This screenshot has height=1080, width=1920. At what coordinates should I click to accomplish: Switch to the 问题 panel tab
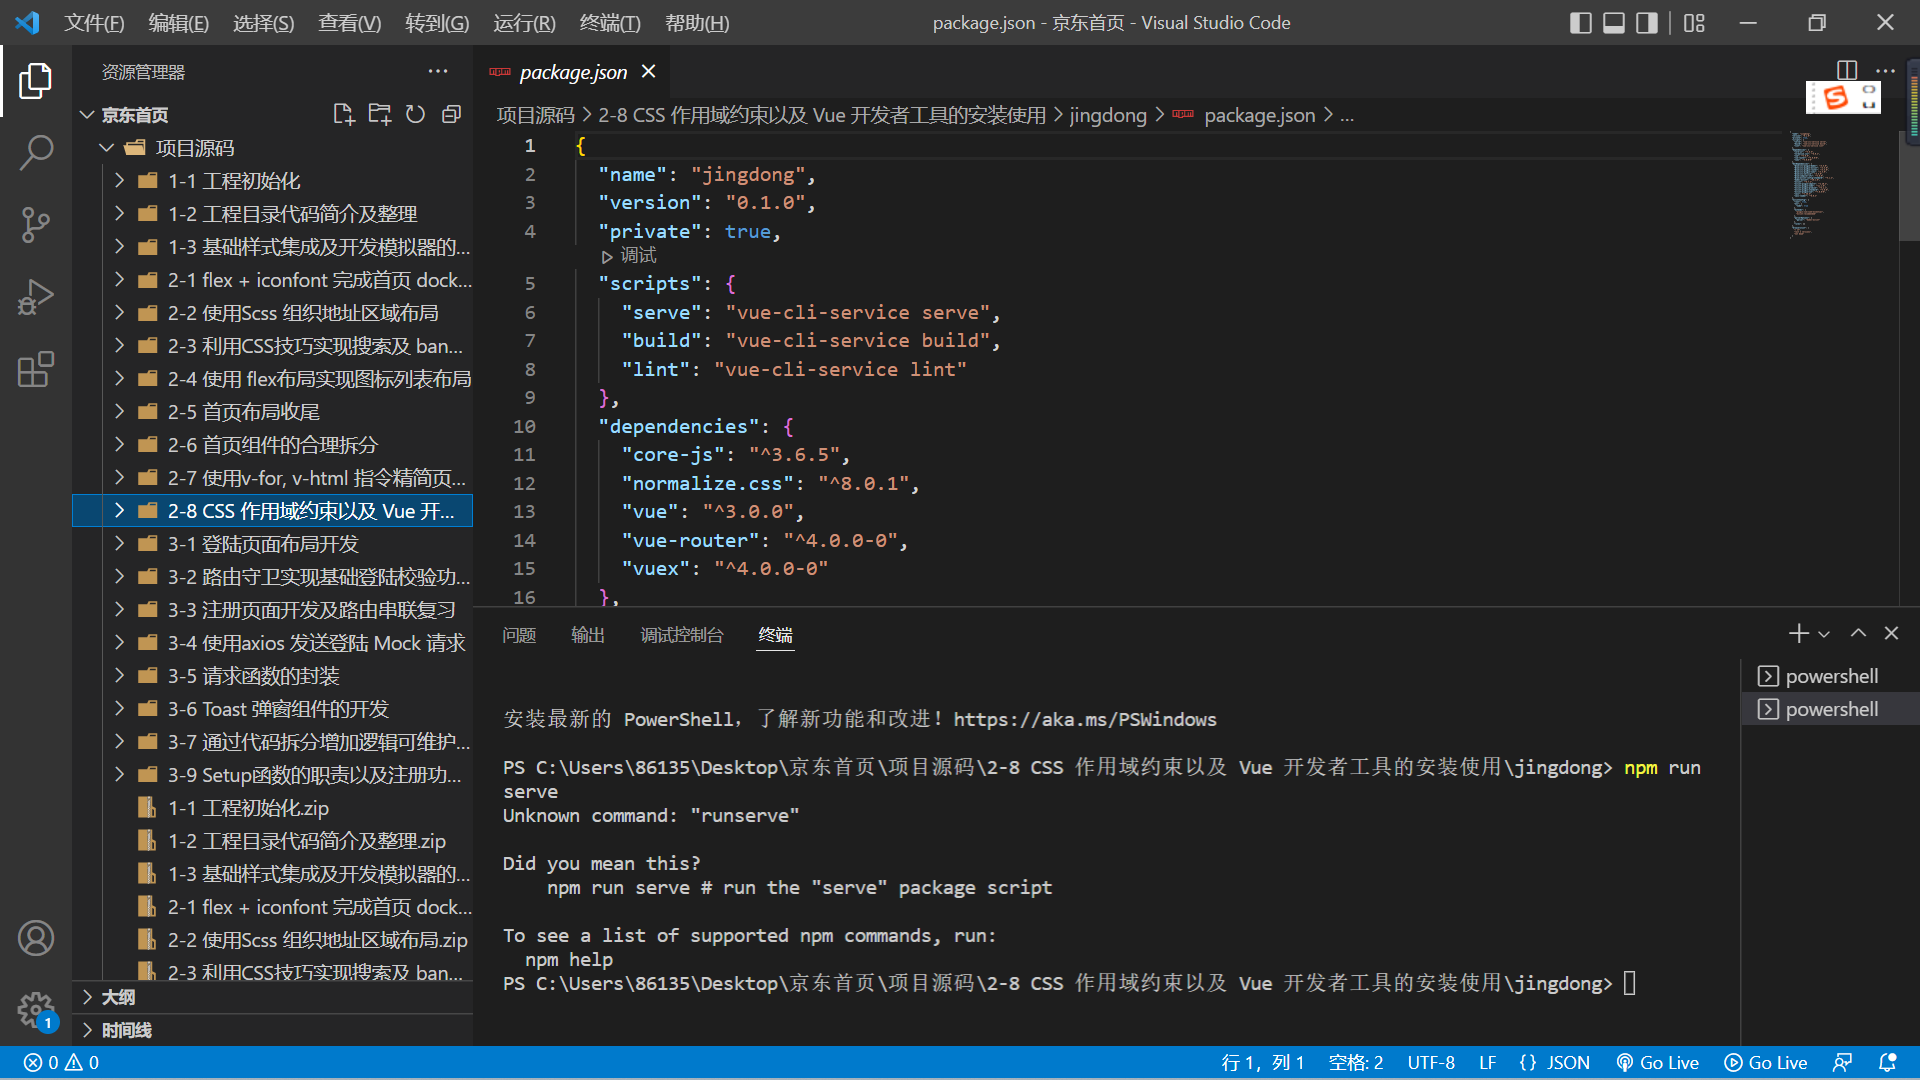coord(519,635)
